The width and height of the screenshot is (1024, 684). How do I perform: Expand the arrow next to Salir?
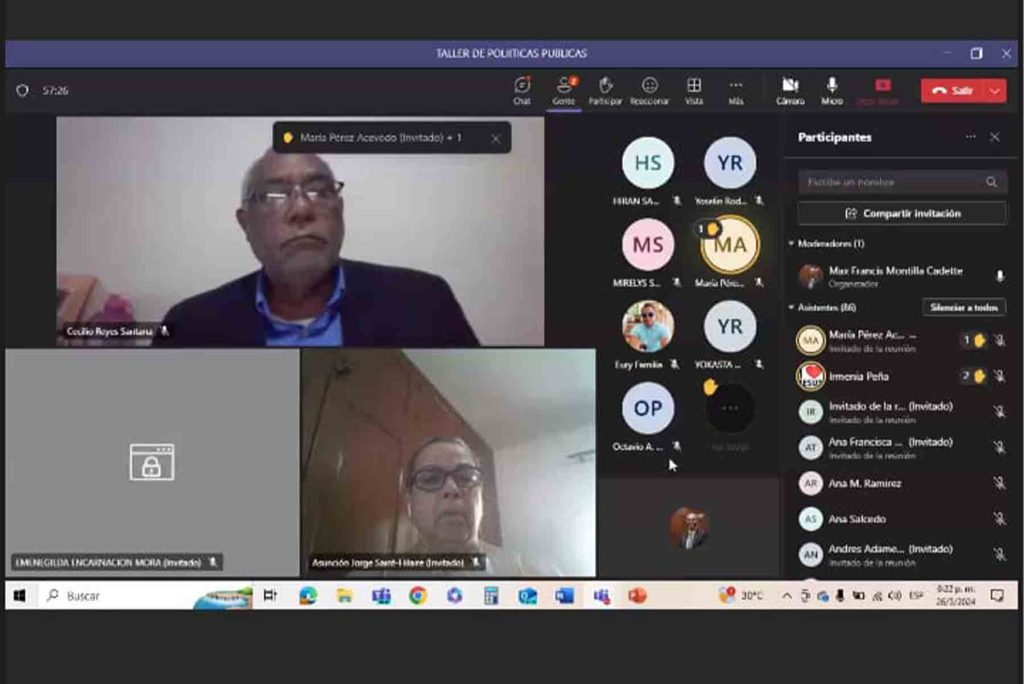point(995,90)
